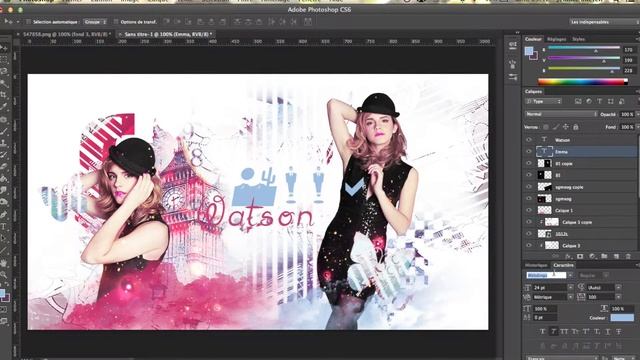The height and width of the screenshot is (360, 640).
Task: Open the 24 pt font size dropdown
Action: [571, 288]
